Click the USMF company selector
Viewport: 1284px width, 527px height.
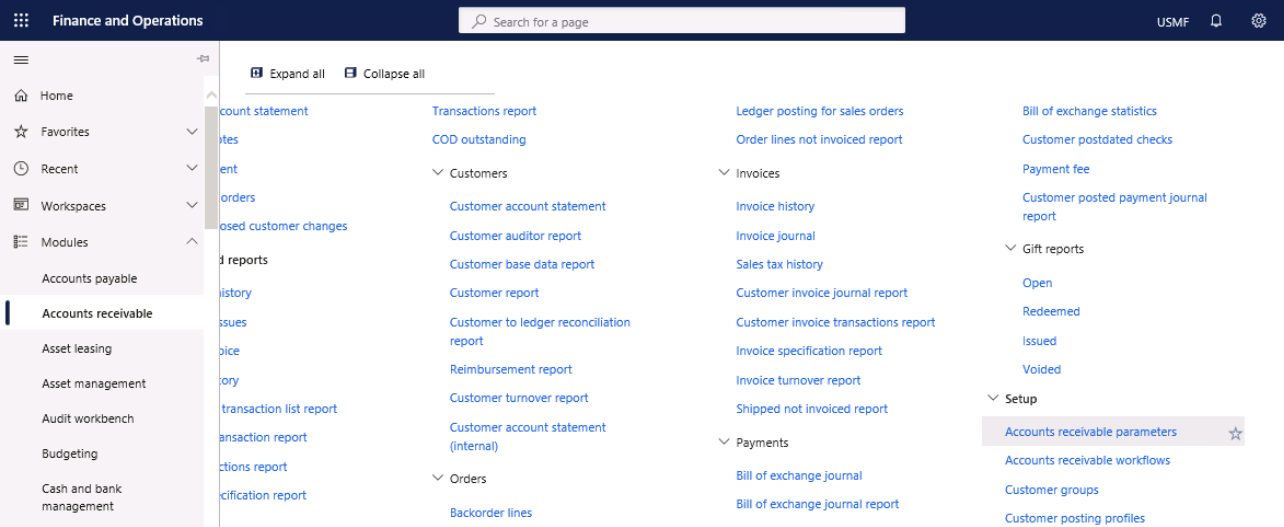pyautogui.click(x=1172, y=22)
